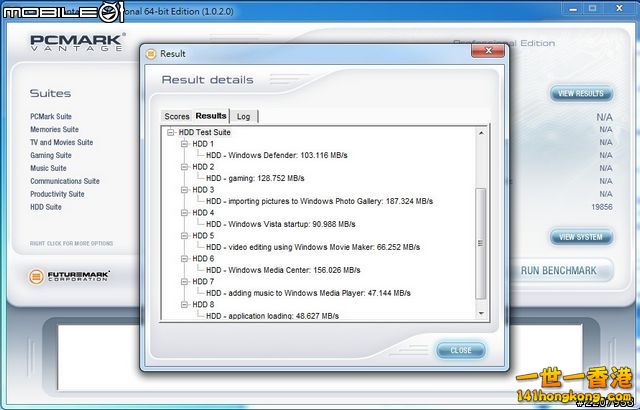Choose Gaming Suite in Suites list
Image resolution: width=640 pixels, height=410 pixels.
[50, 155]
